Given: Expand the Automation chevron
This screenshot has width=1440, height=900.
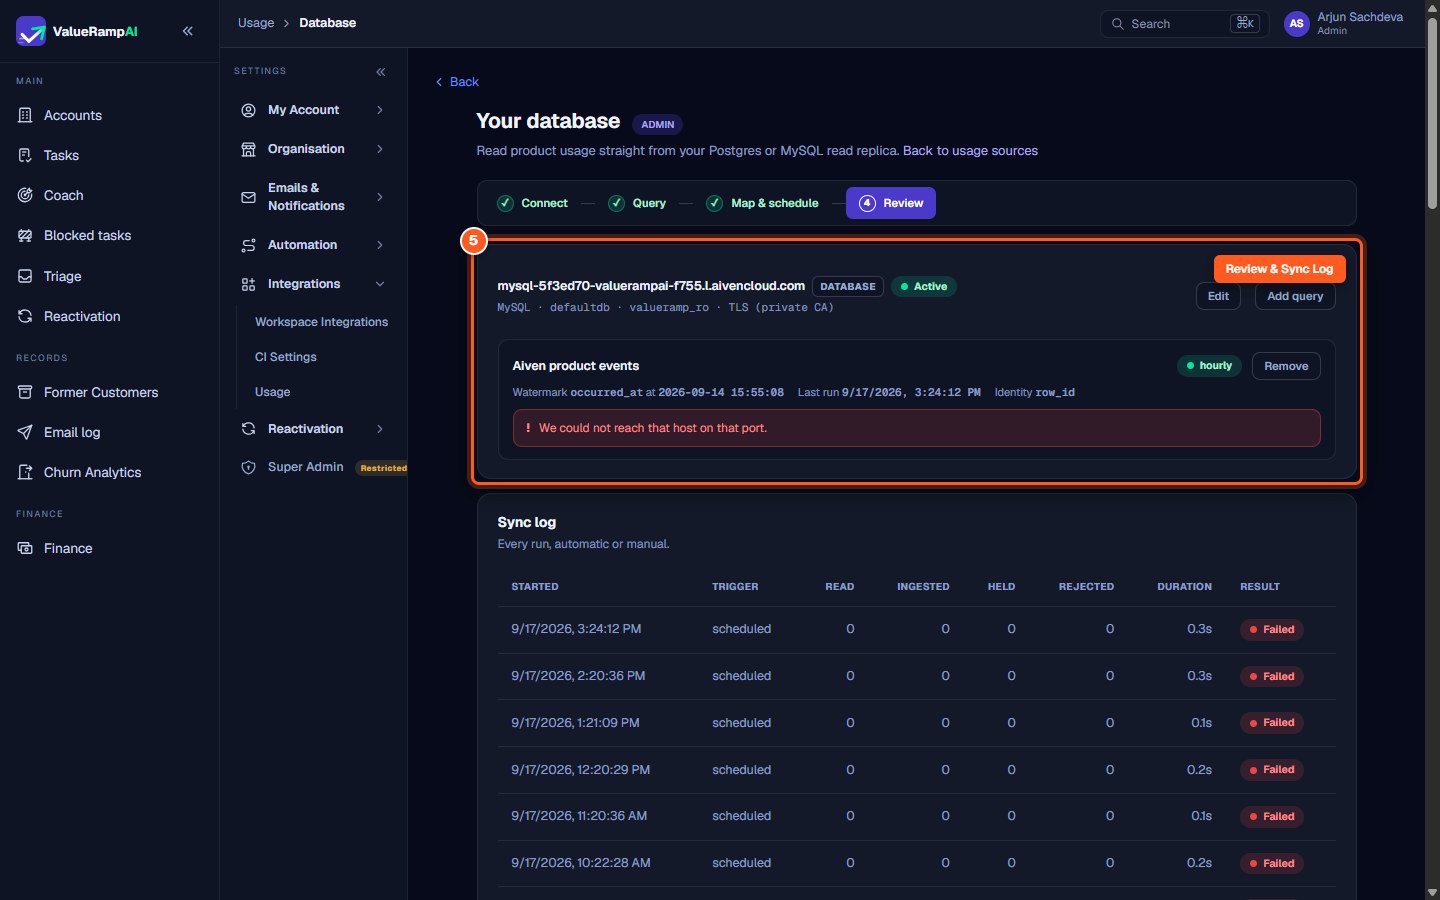Looking at the screenshot, I should 380,245.
